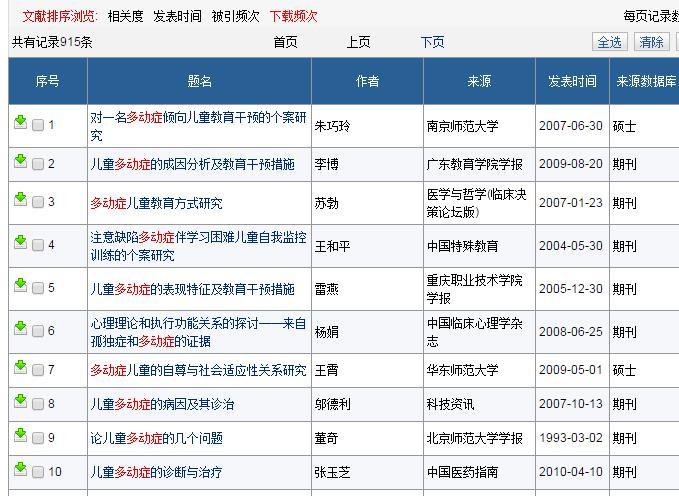The width and height of the screenshot is (679, 496).
Task: Go to 首页 first page
Action: pyautogui.click(x=285, y=42)
